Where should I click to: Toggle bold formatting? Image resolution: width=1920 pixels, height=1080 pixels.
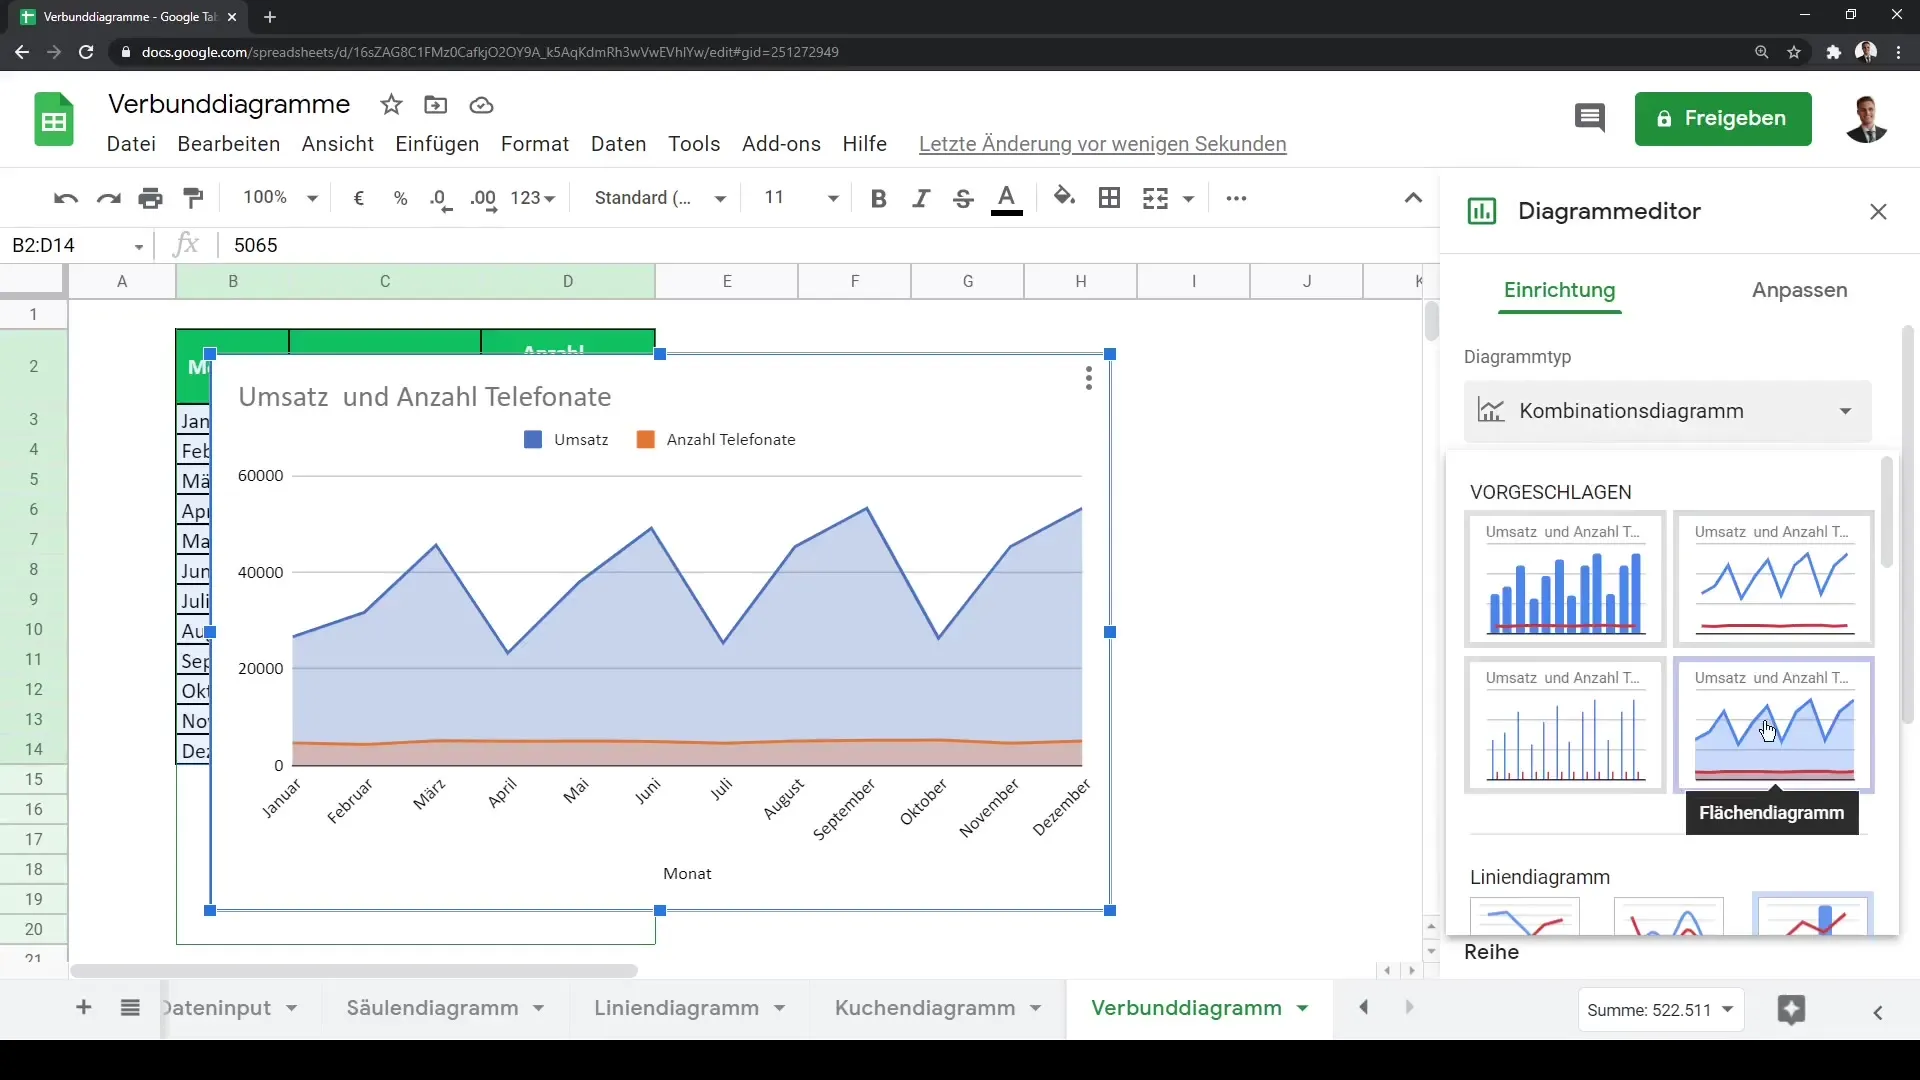pos(878,198)
